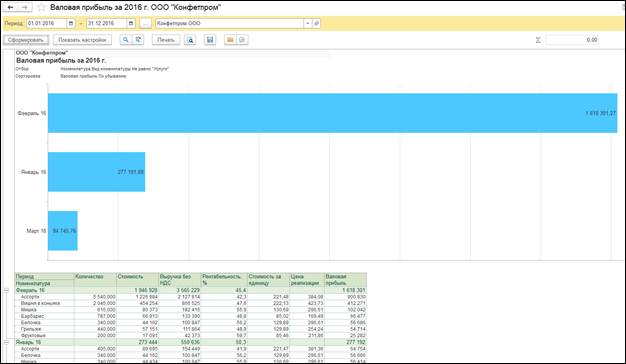626x364 pixels.
Task: Open print preview icon
Action: coord(190,40)
